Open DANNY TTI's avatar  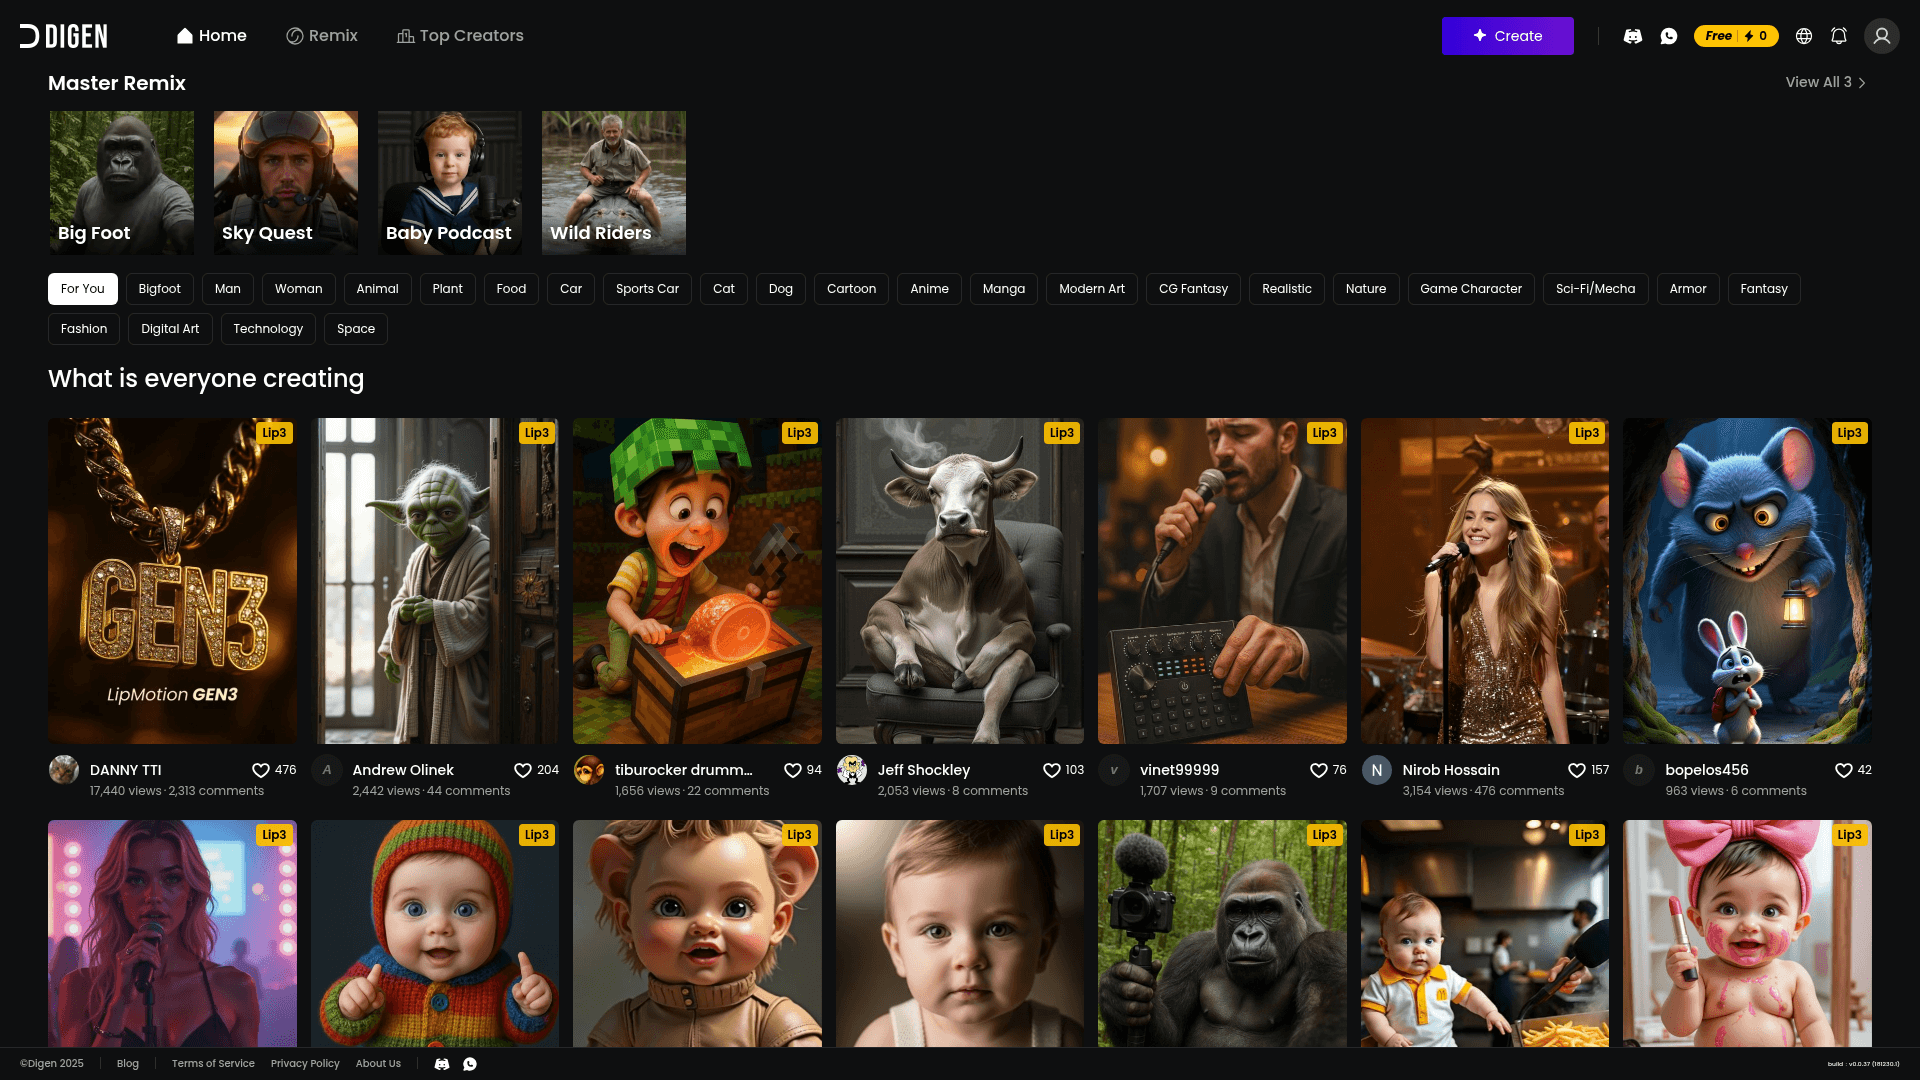[x=64, y=770]
